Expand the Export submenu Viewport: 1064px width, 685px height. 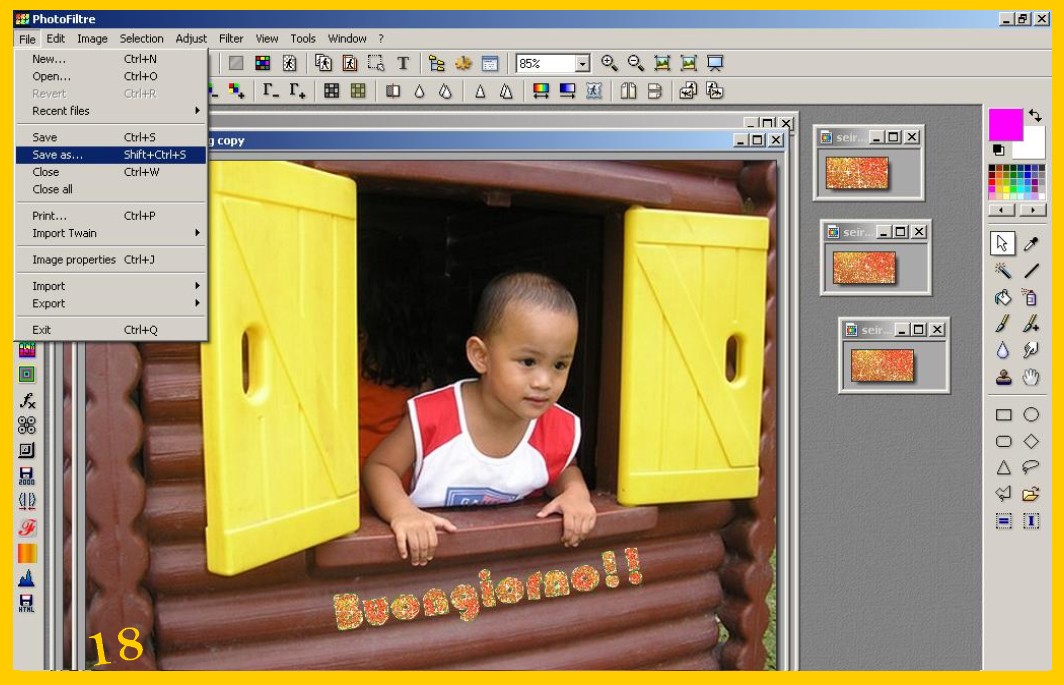tap(110, 303)
